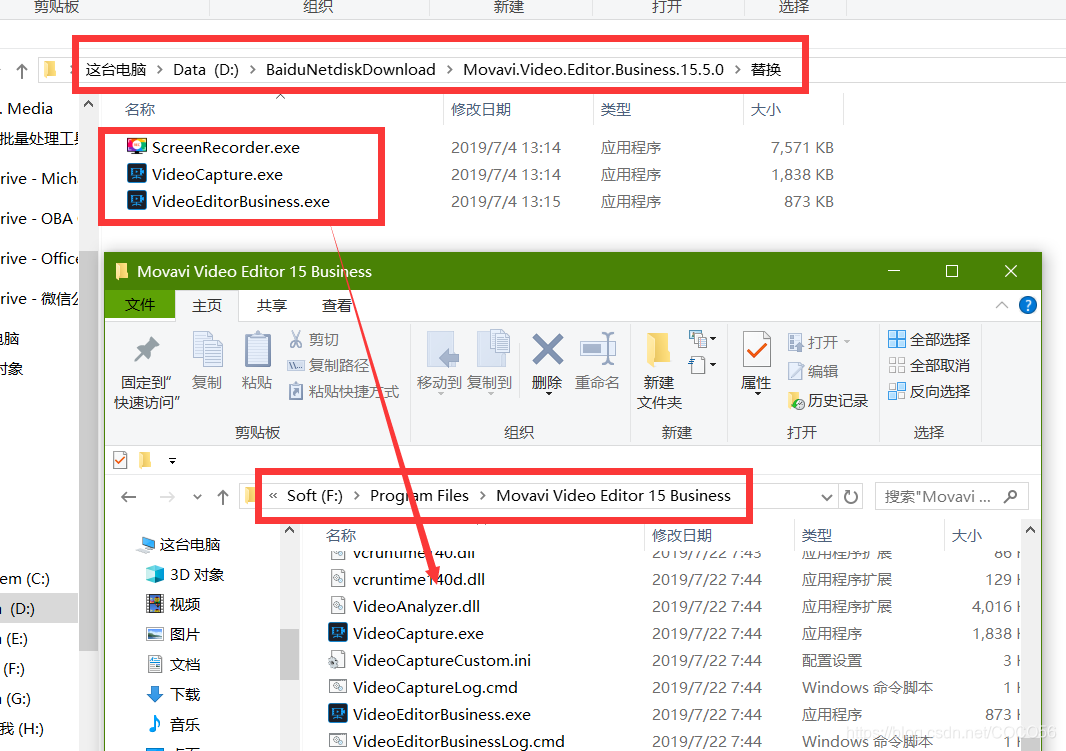The image size is (1066, 751).
Task: Pin folder to Quick access in Movavi window
Action: [146, 372]
